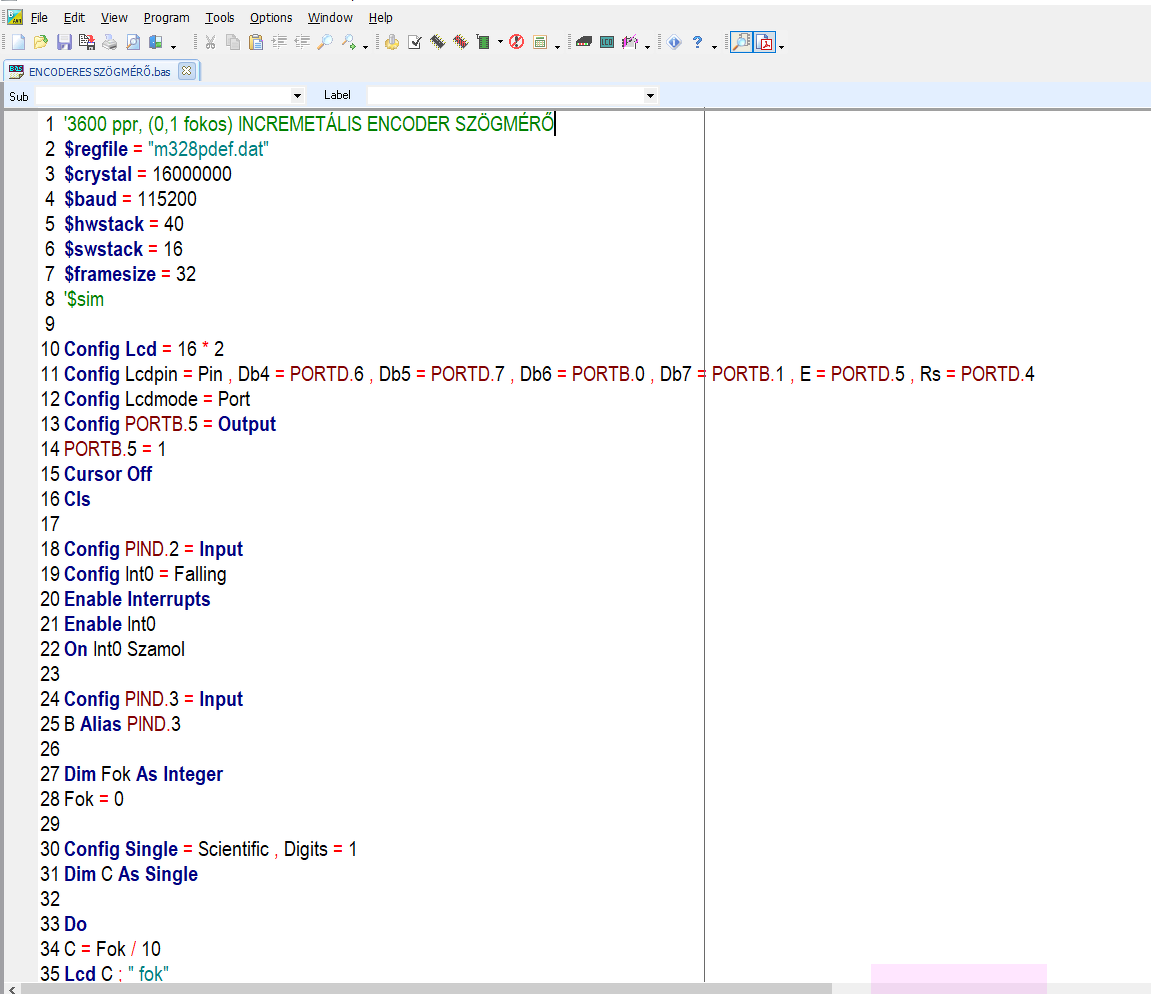This screenshot has height=994, width=1151.
Task: Click the Exit door icon
Action: (156, 43)
